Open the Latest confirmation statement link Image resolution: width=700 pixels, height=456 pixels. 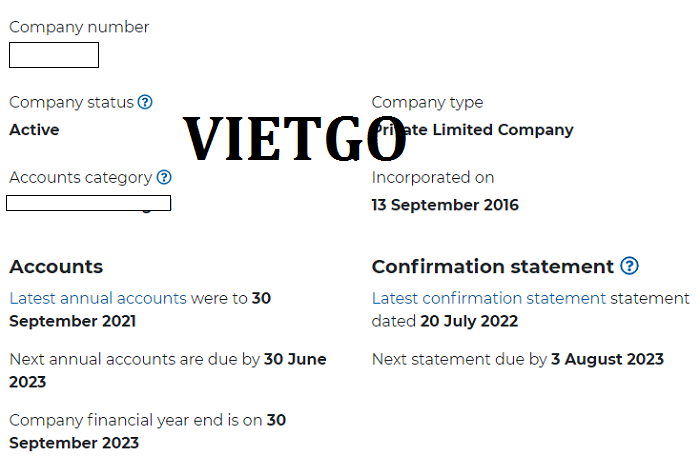pyautogui.click(x=489, y=298)
